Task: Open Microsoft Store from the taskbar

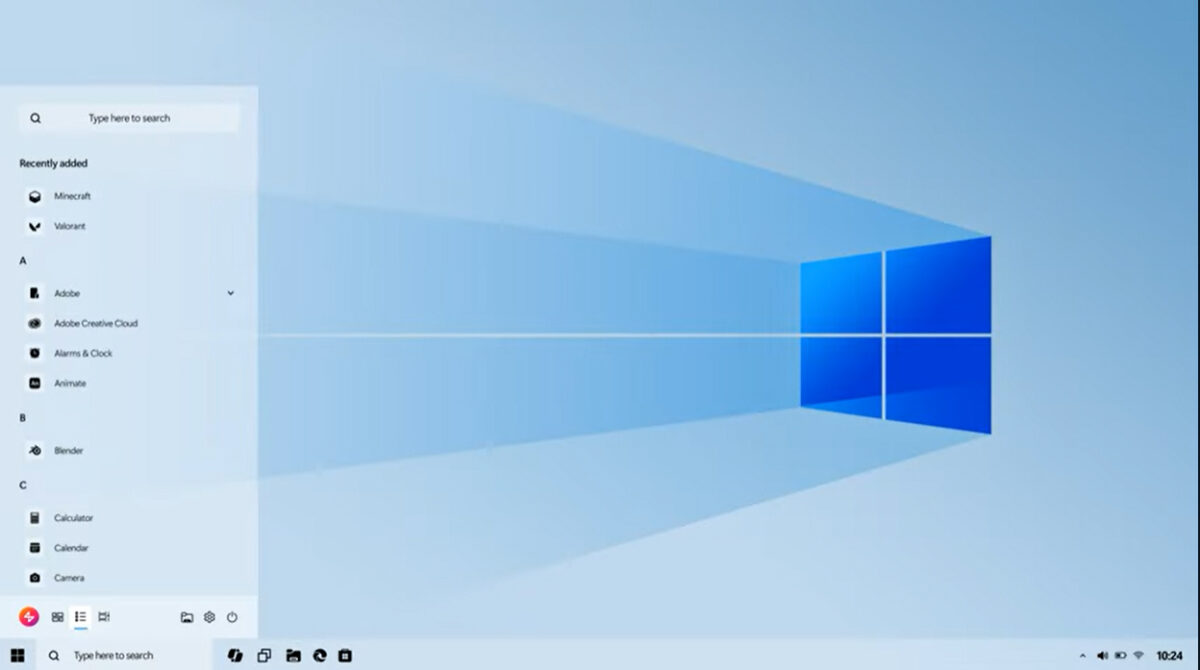Action: (345, 655)
